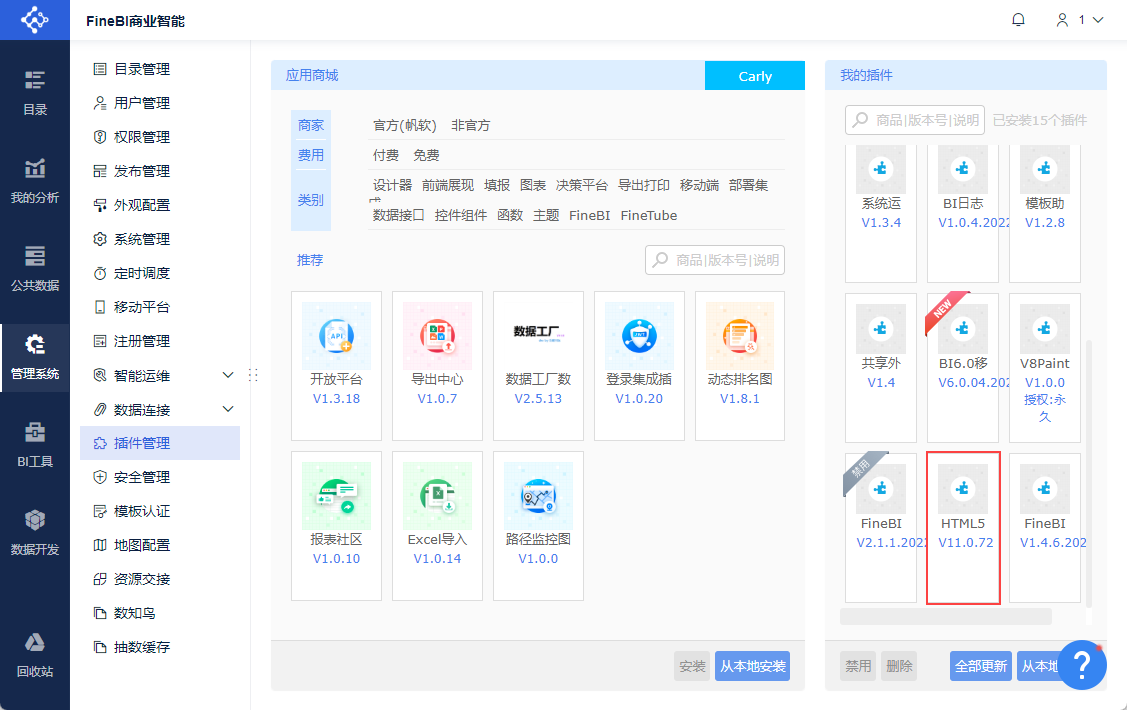Click the 禁用 button
The height and width of the screenshot is (710, 1127).
tap(858, 666)
